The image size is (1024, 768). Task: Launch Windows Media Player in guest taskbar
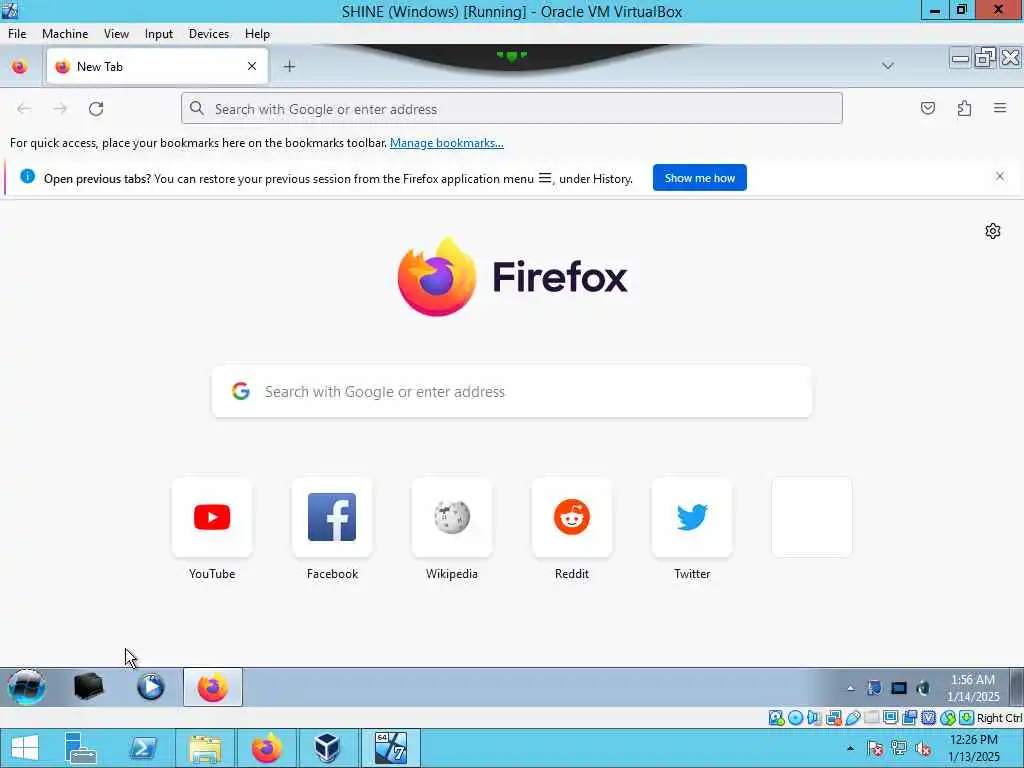151,687
